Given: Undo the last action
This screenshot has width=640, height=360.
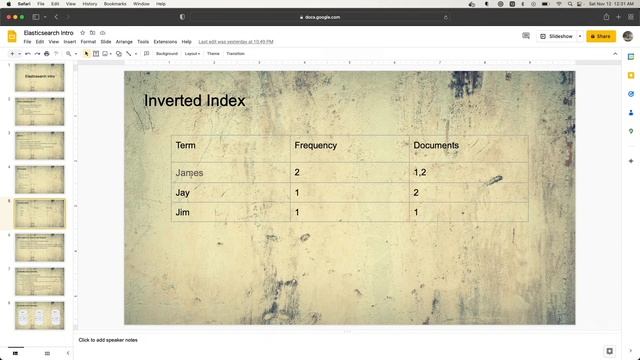Looking at the screenshot, I should pos(28,53).
